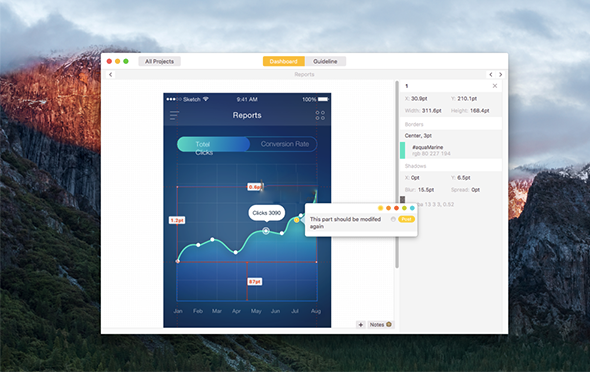Screen dimensions: 590x372
Task: Click the aquaMarine border color swatch
Action: coord(402,150)
